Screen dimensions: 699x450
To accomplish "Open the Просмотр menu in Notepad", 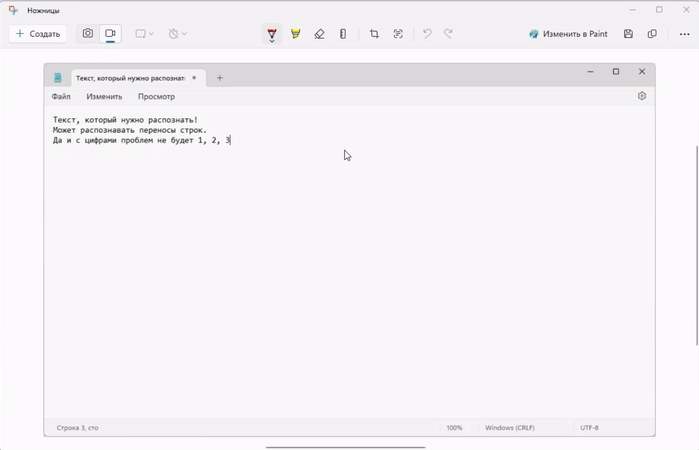I will click(156, 97).
